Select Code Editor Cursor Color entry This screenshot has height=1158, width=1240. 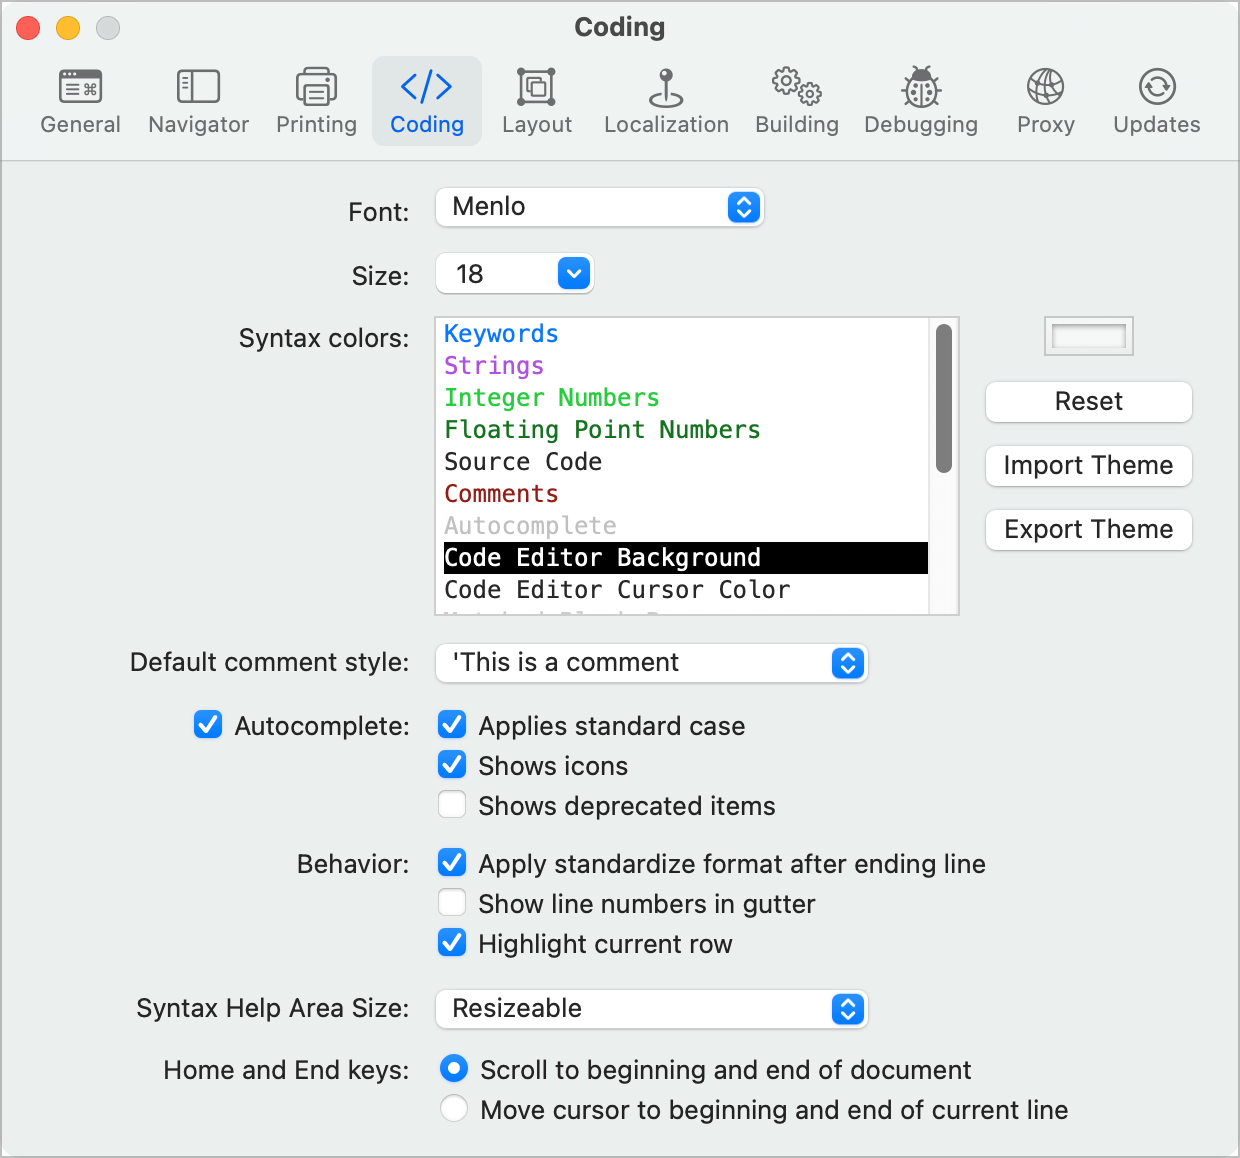coord(686,590)
